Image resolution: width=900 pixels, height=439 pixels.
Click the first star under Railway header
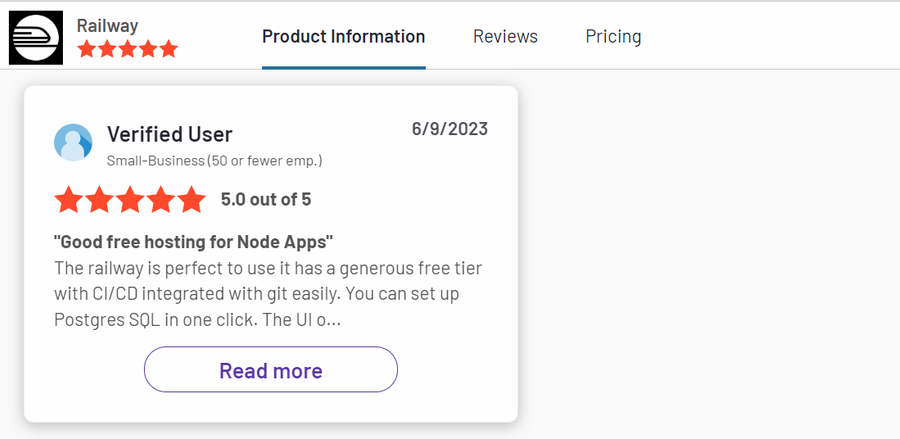(87, 49)
